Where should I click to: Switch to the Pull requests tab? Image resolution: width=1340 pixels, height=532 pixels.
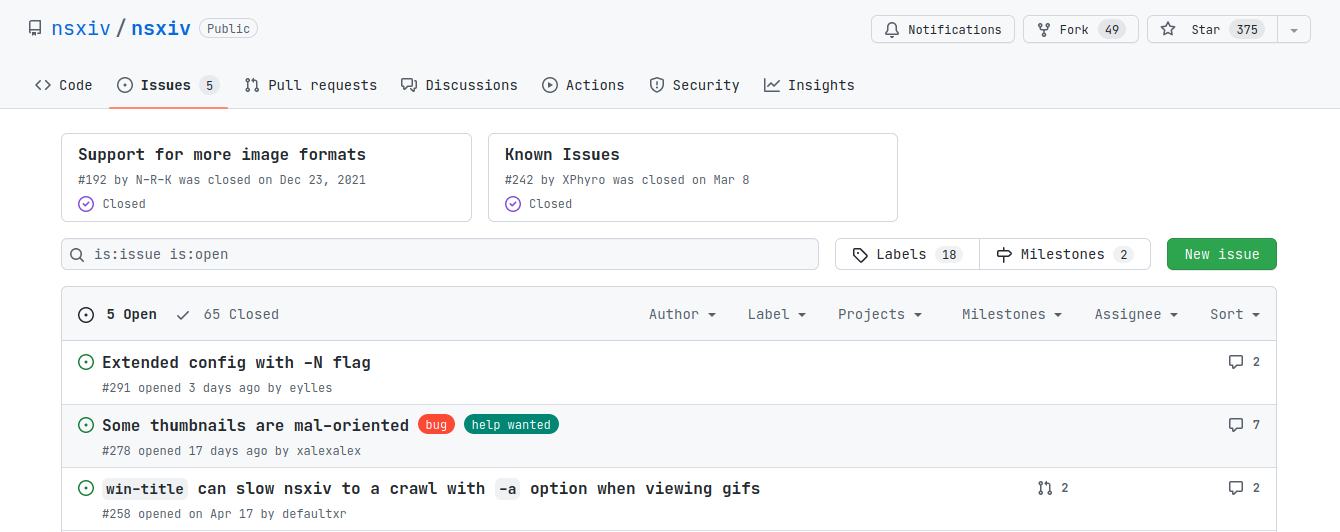(311, 85)
